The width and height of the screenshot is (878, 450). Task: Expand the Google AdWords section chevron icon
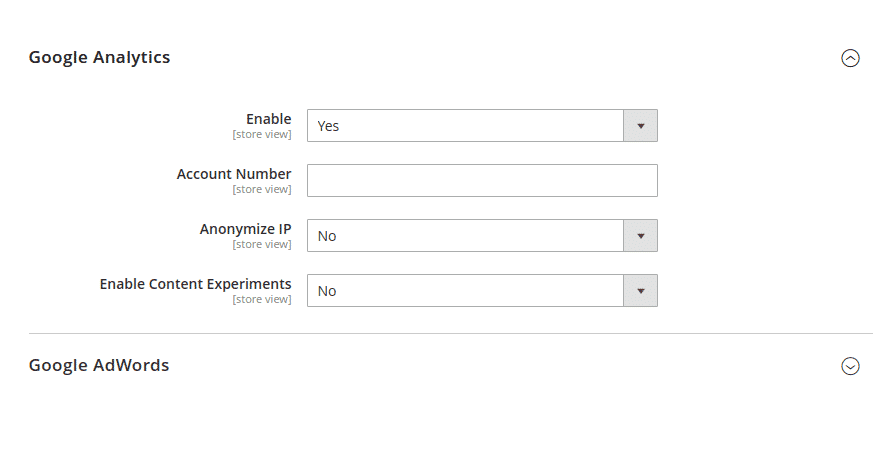pos(850,366)
